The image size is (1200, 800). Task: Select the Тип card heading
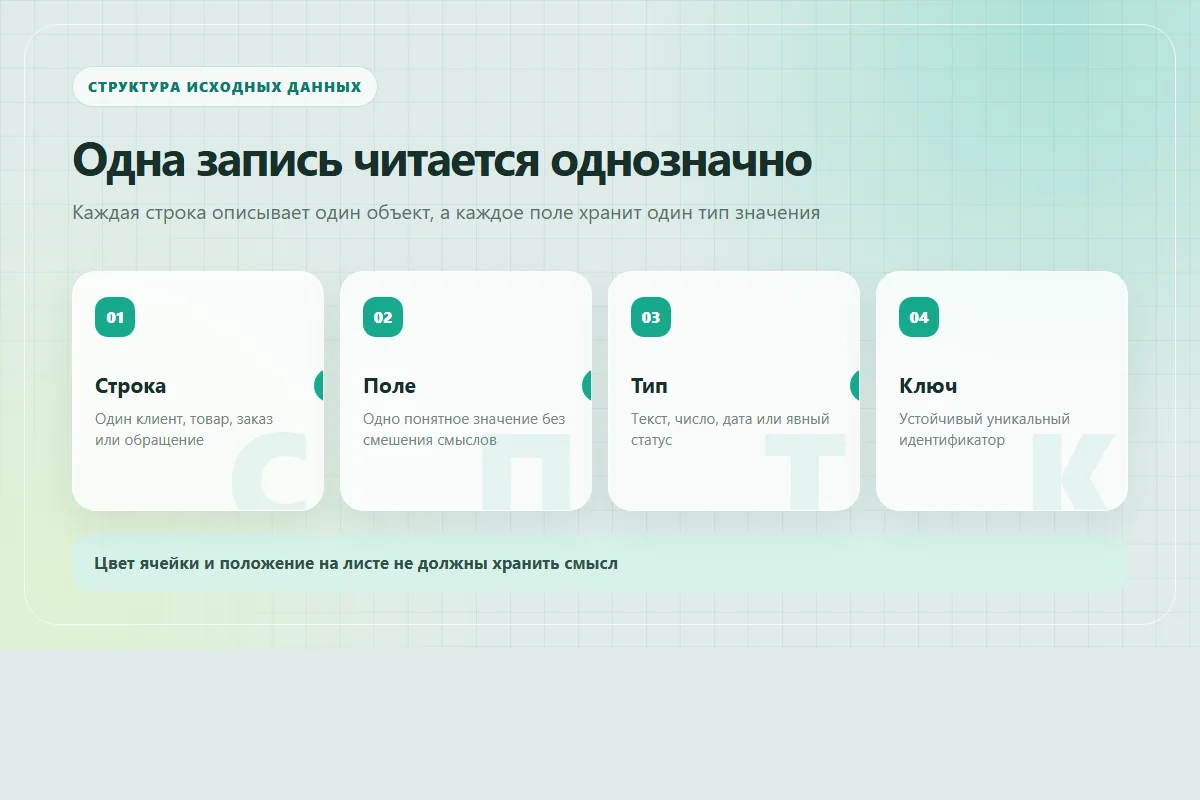point(649,386)
